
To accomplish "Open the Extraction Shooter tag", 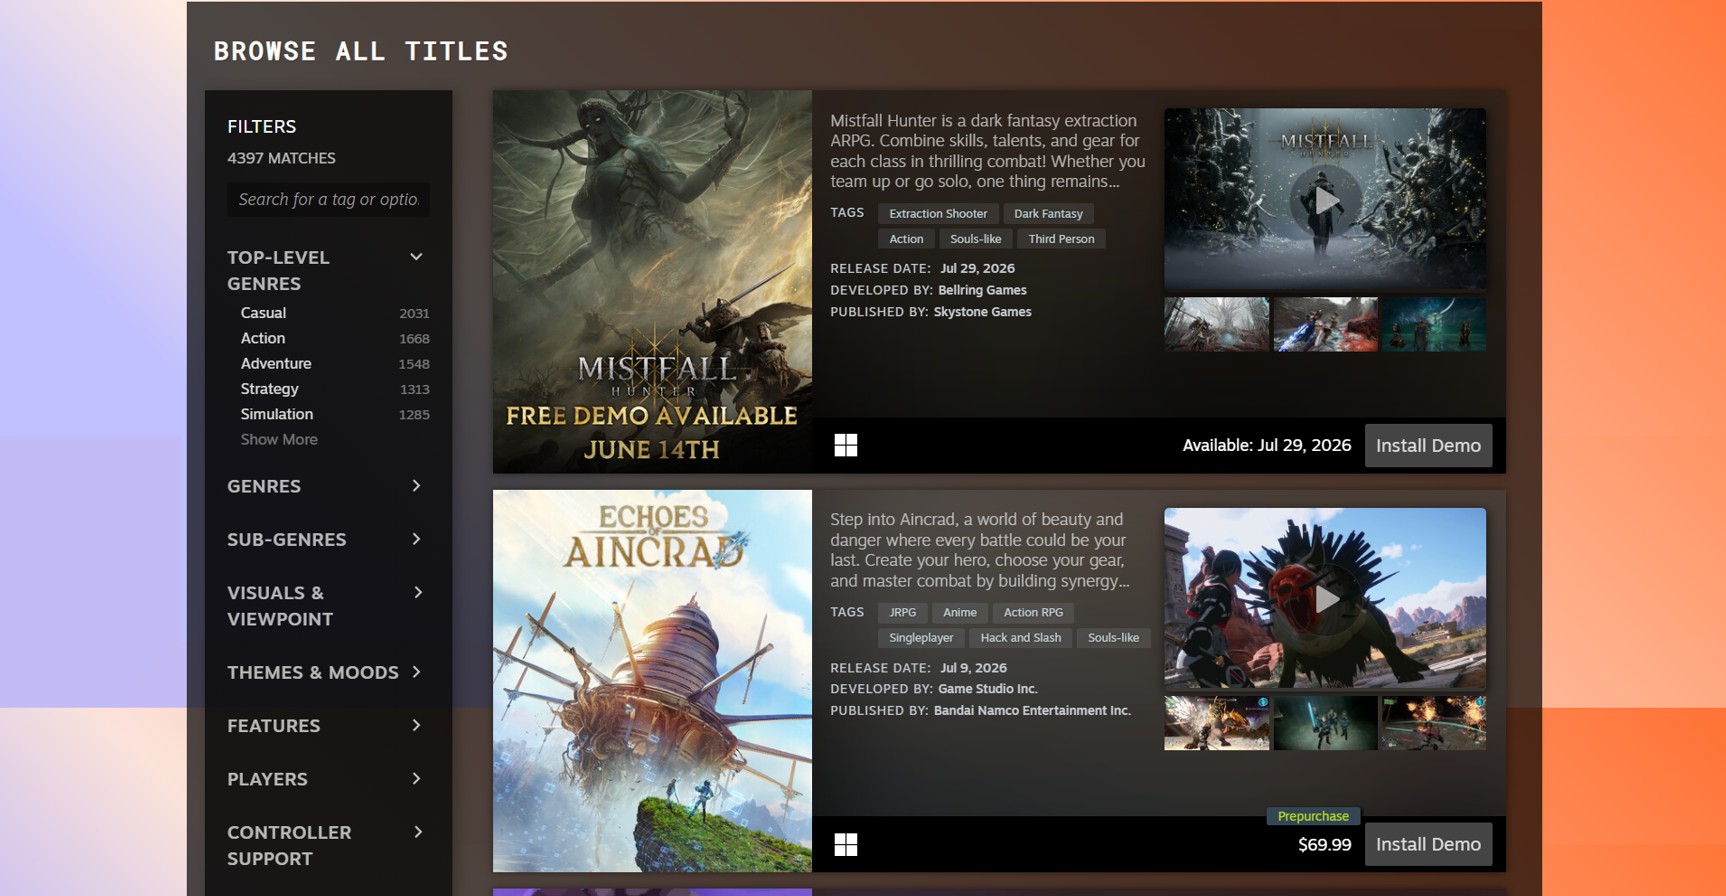I will (x=938, y=213).
